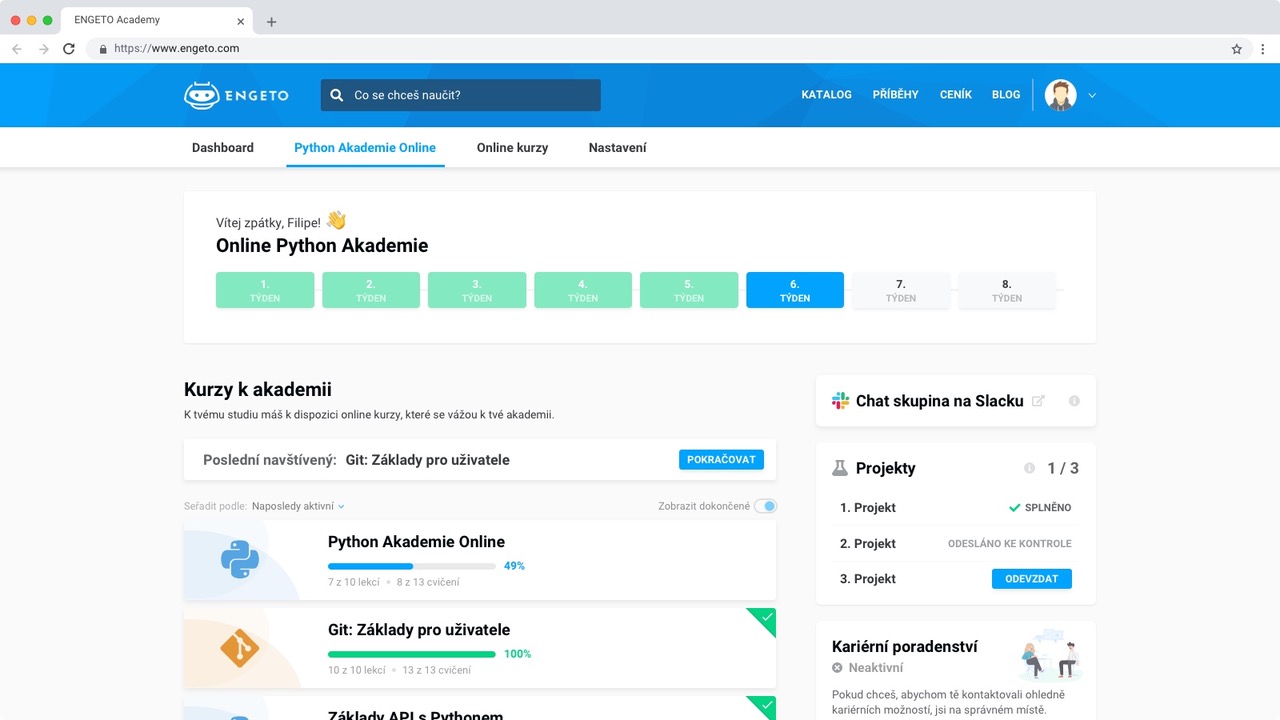Click Python course 49% progress bar
Viewport: 1280px width, 720px height.
pos(412,566)
